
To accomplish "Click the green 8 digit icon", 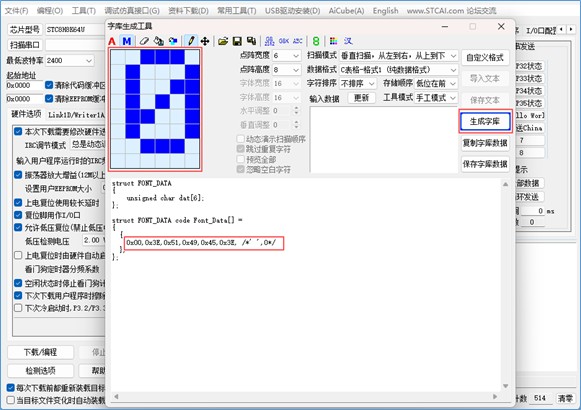I will point(316,41).
